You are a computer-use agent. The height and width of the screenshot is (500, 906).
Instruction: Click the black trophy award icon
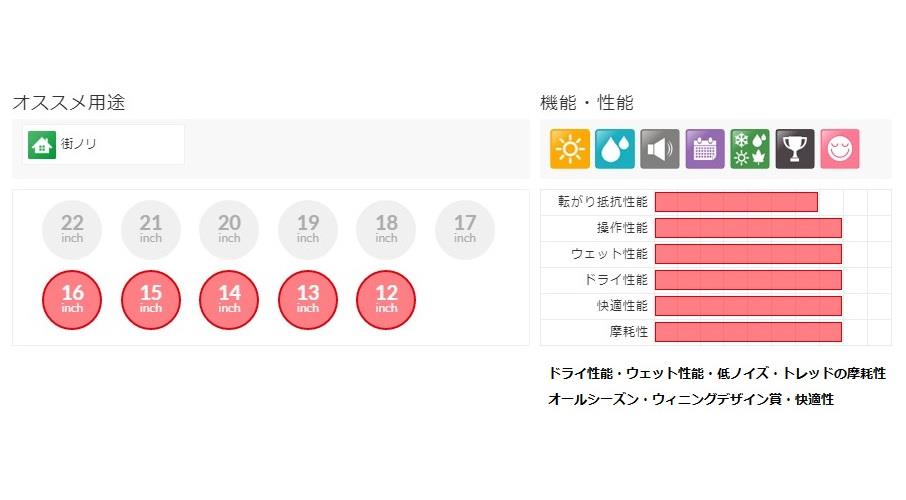coord(795,149)
